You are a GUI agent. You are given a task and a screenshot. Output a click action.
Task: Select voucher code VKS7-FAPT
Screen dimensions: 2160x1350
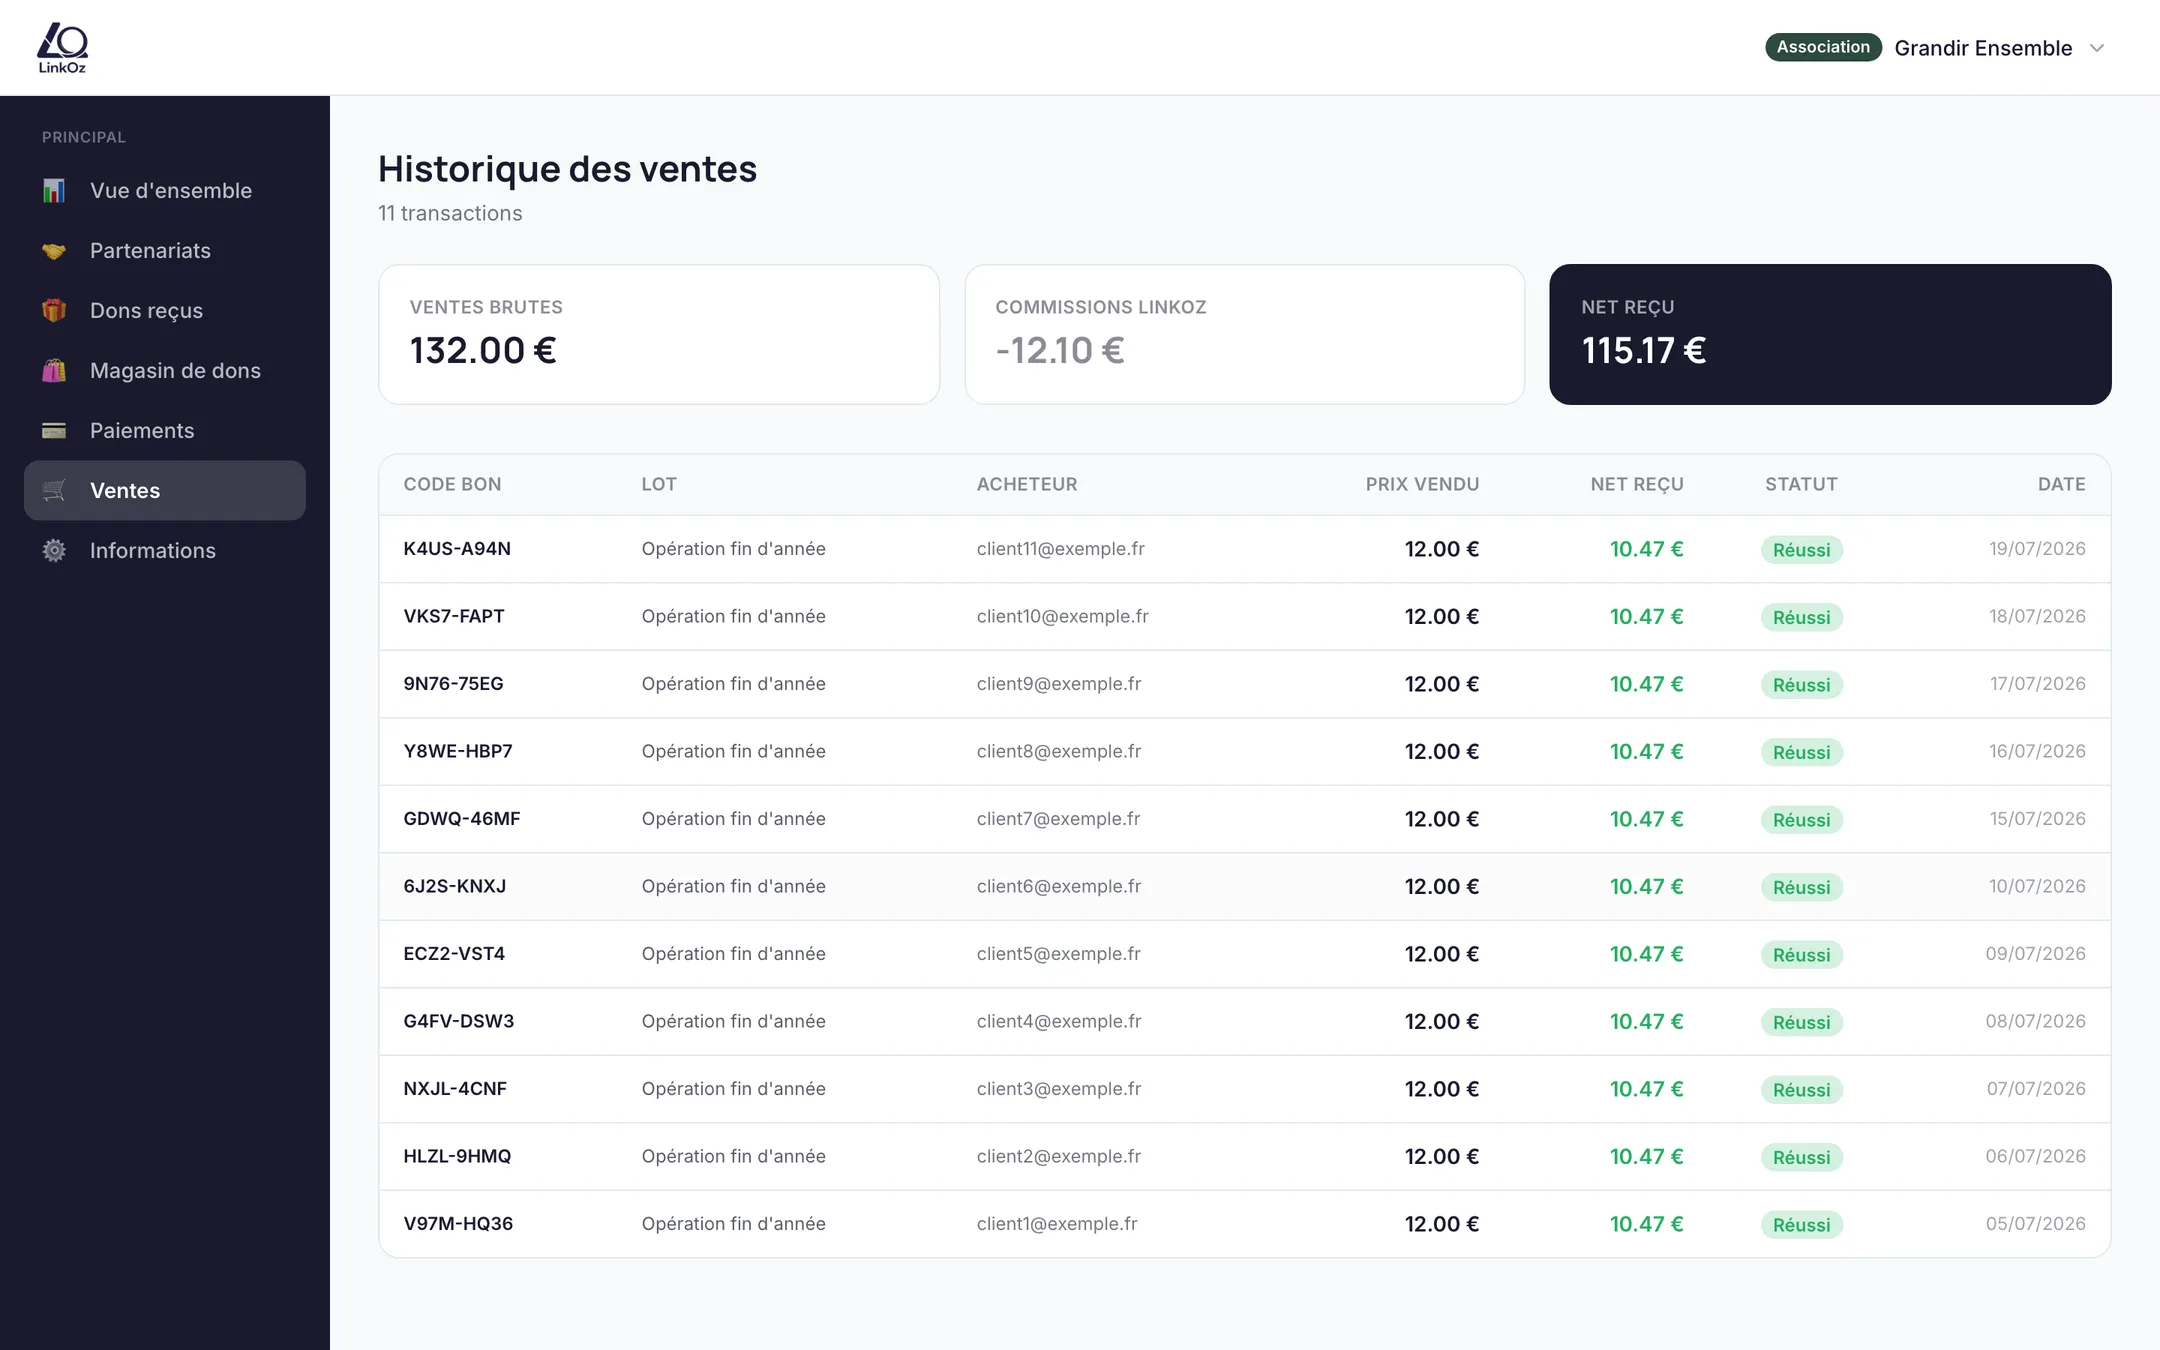point(454,616)
